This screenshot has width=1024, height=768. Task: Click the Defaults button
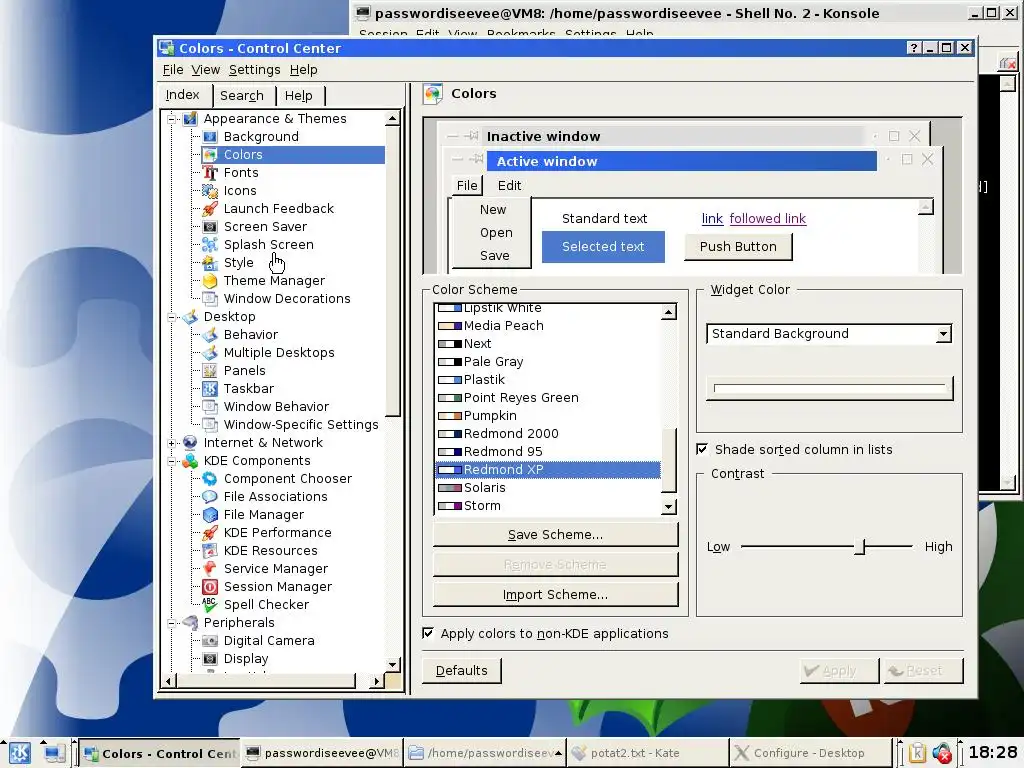click(x=461, y=671)
